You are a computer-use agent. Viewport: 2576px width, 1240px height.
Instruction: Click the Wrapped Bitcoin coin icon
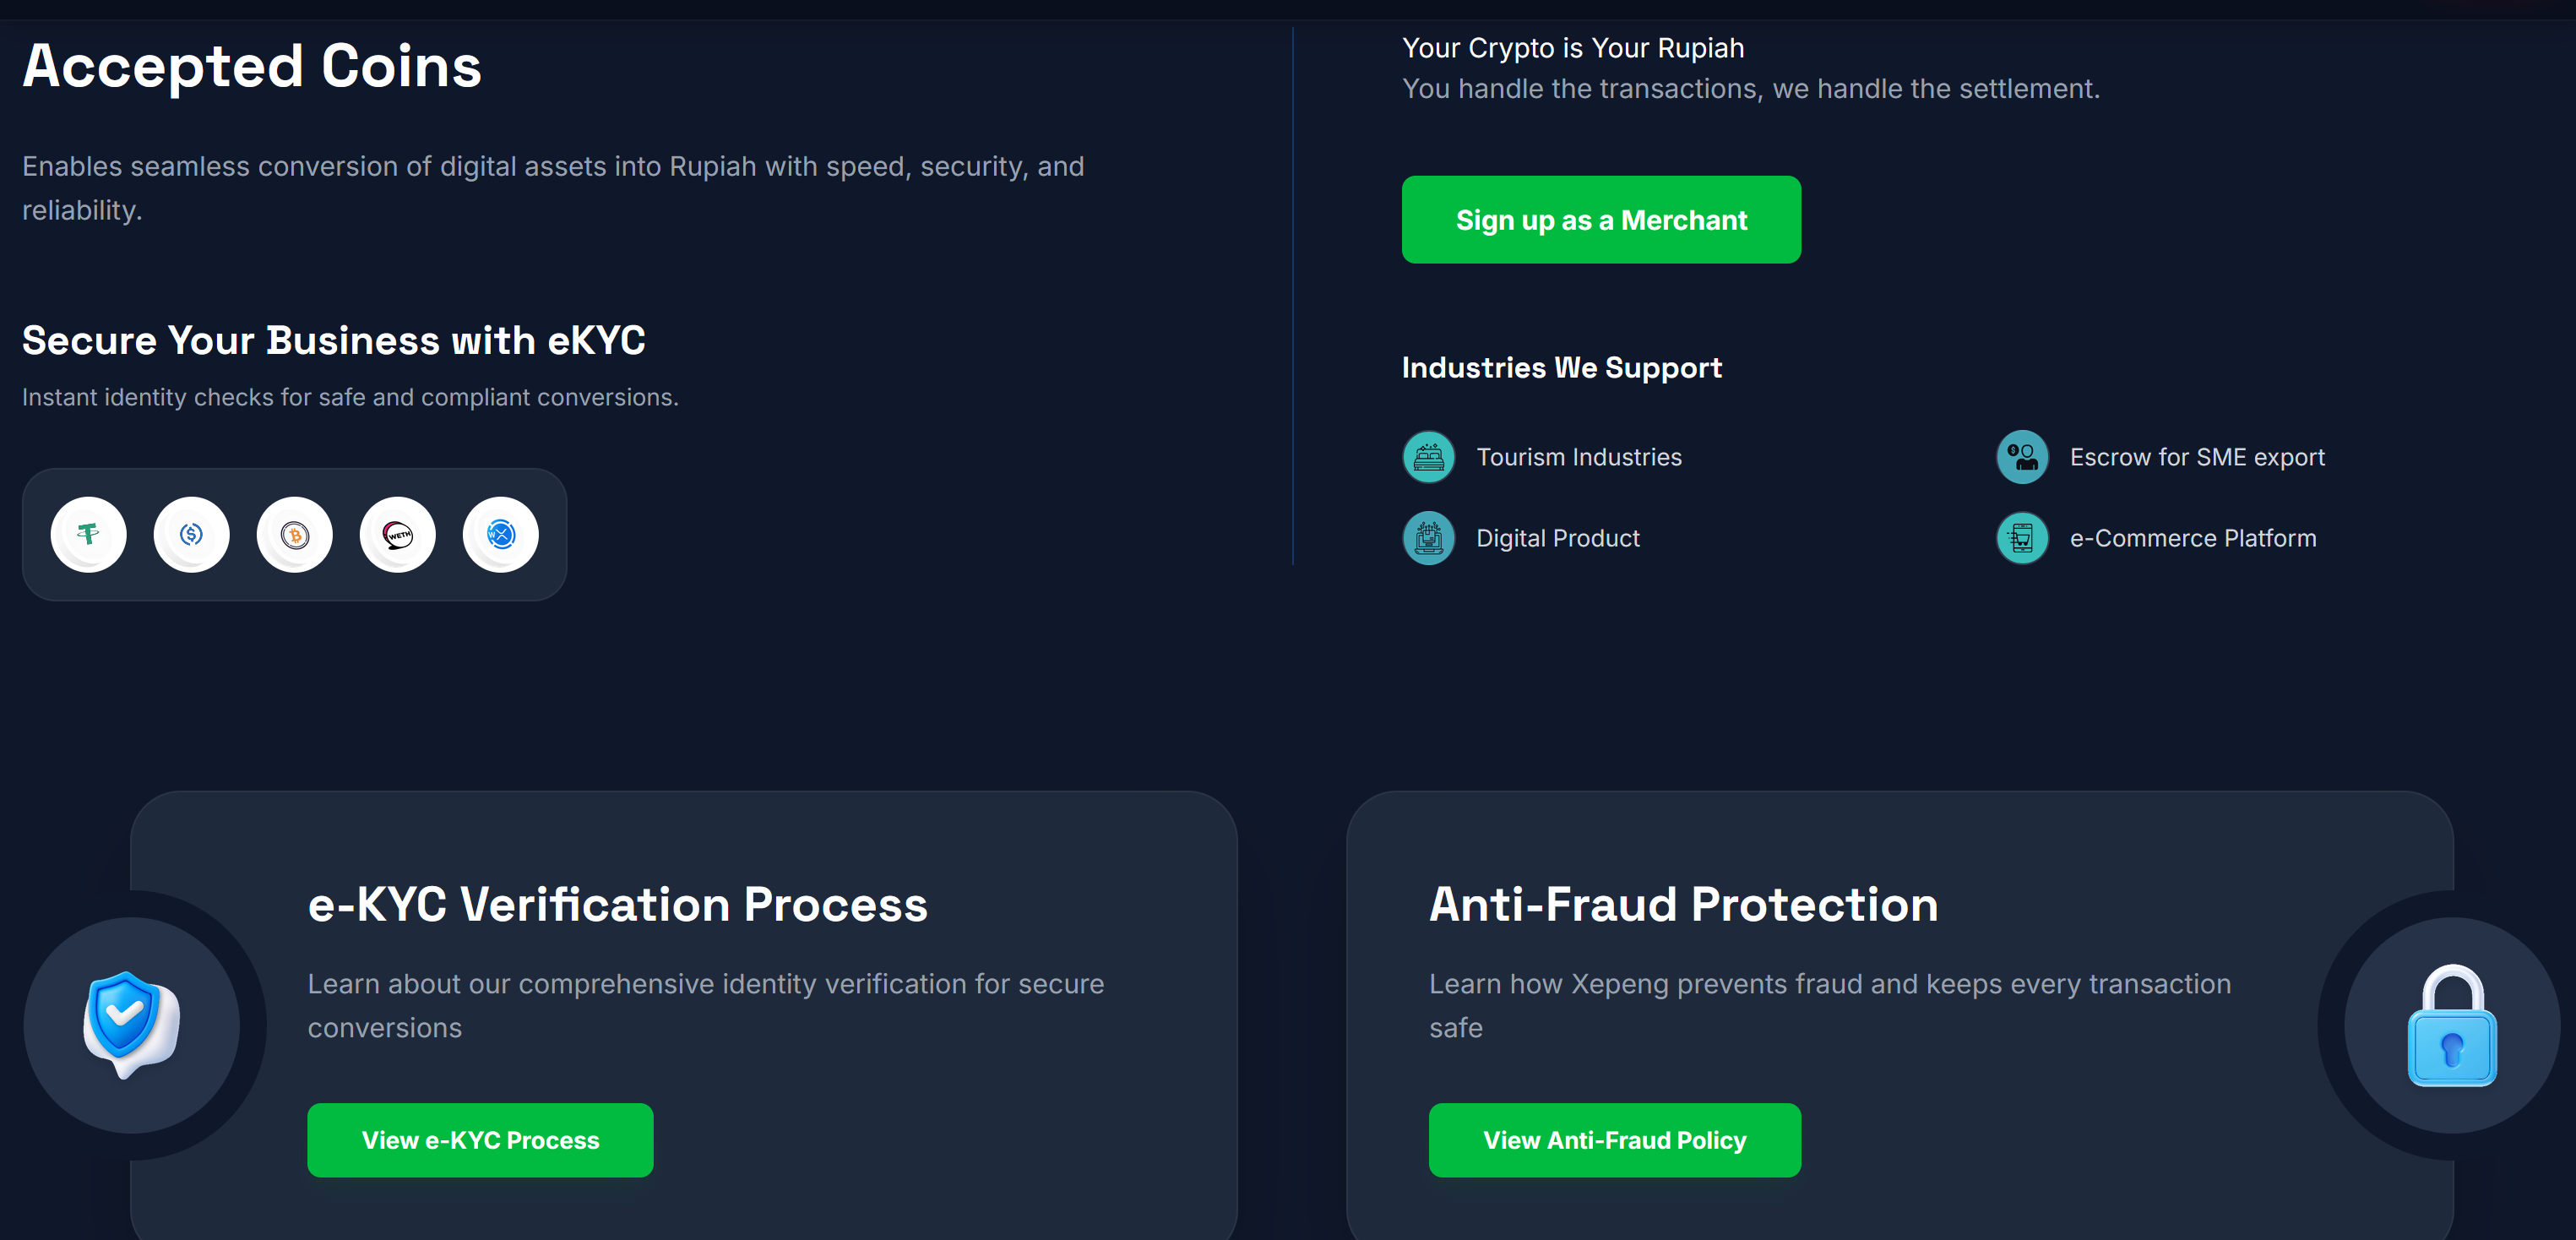coord(294,535)
